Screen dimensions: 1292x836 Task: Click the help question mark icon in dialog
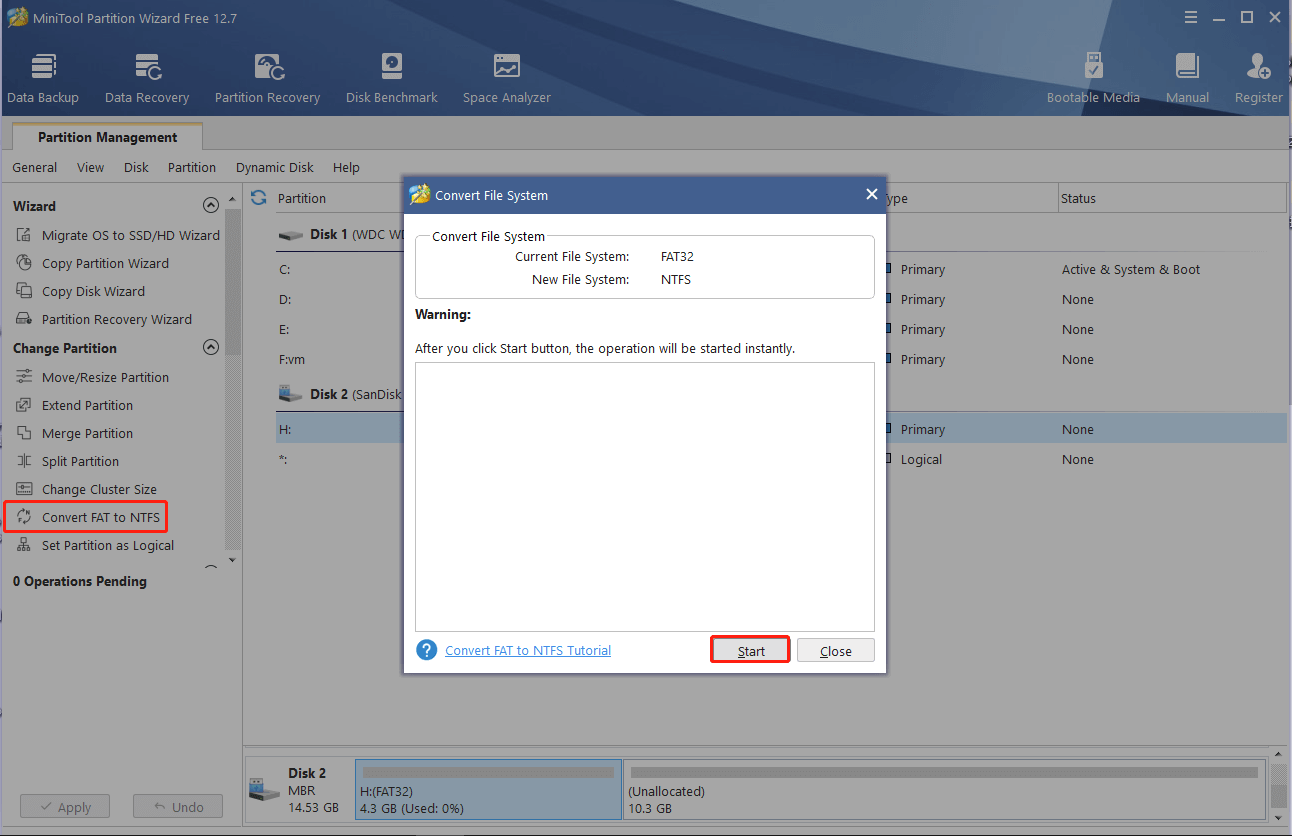click(x=427, y=650)
